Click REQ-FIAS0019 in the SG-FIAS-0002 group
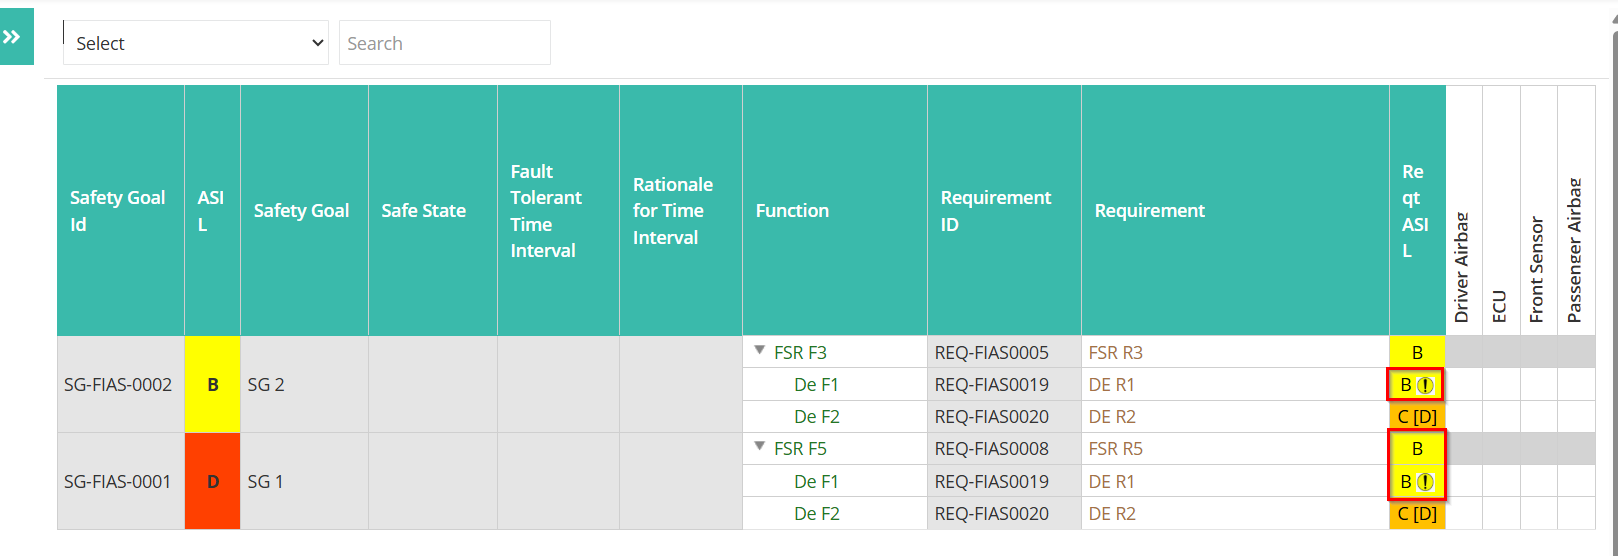The image size is (1618, 556). click(x=1004, y=385)
